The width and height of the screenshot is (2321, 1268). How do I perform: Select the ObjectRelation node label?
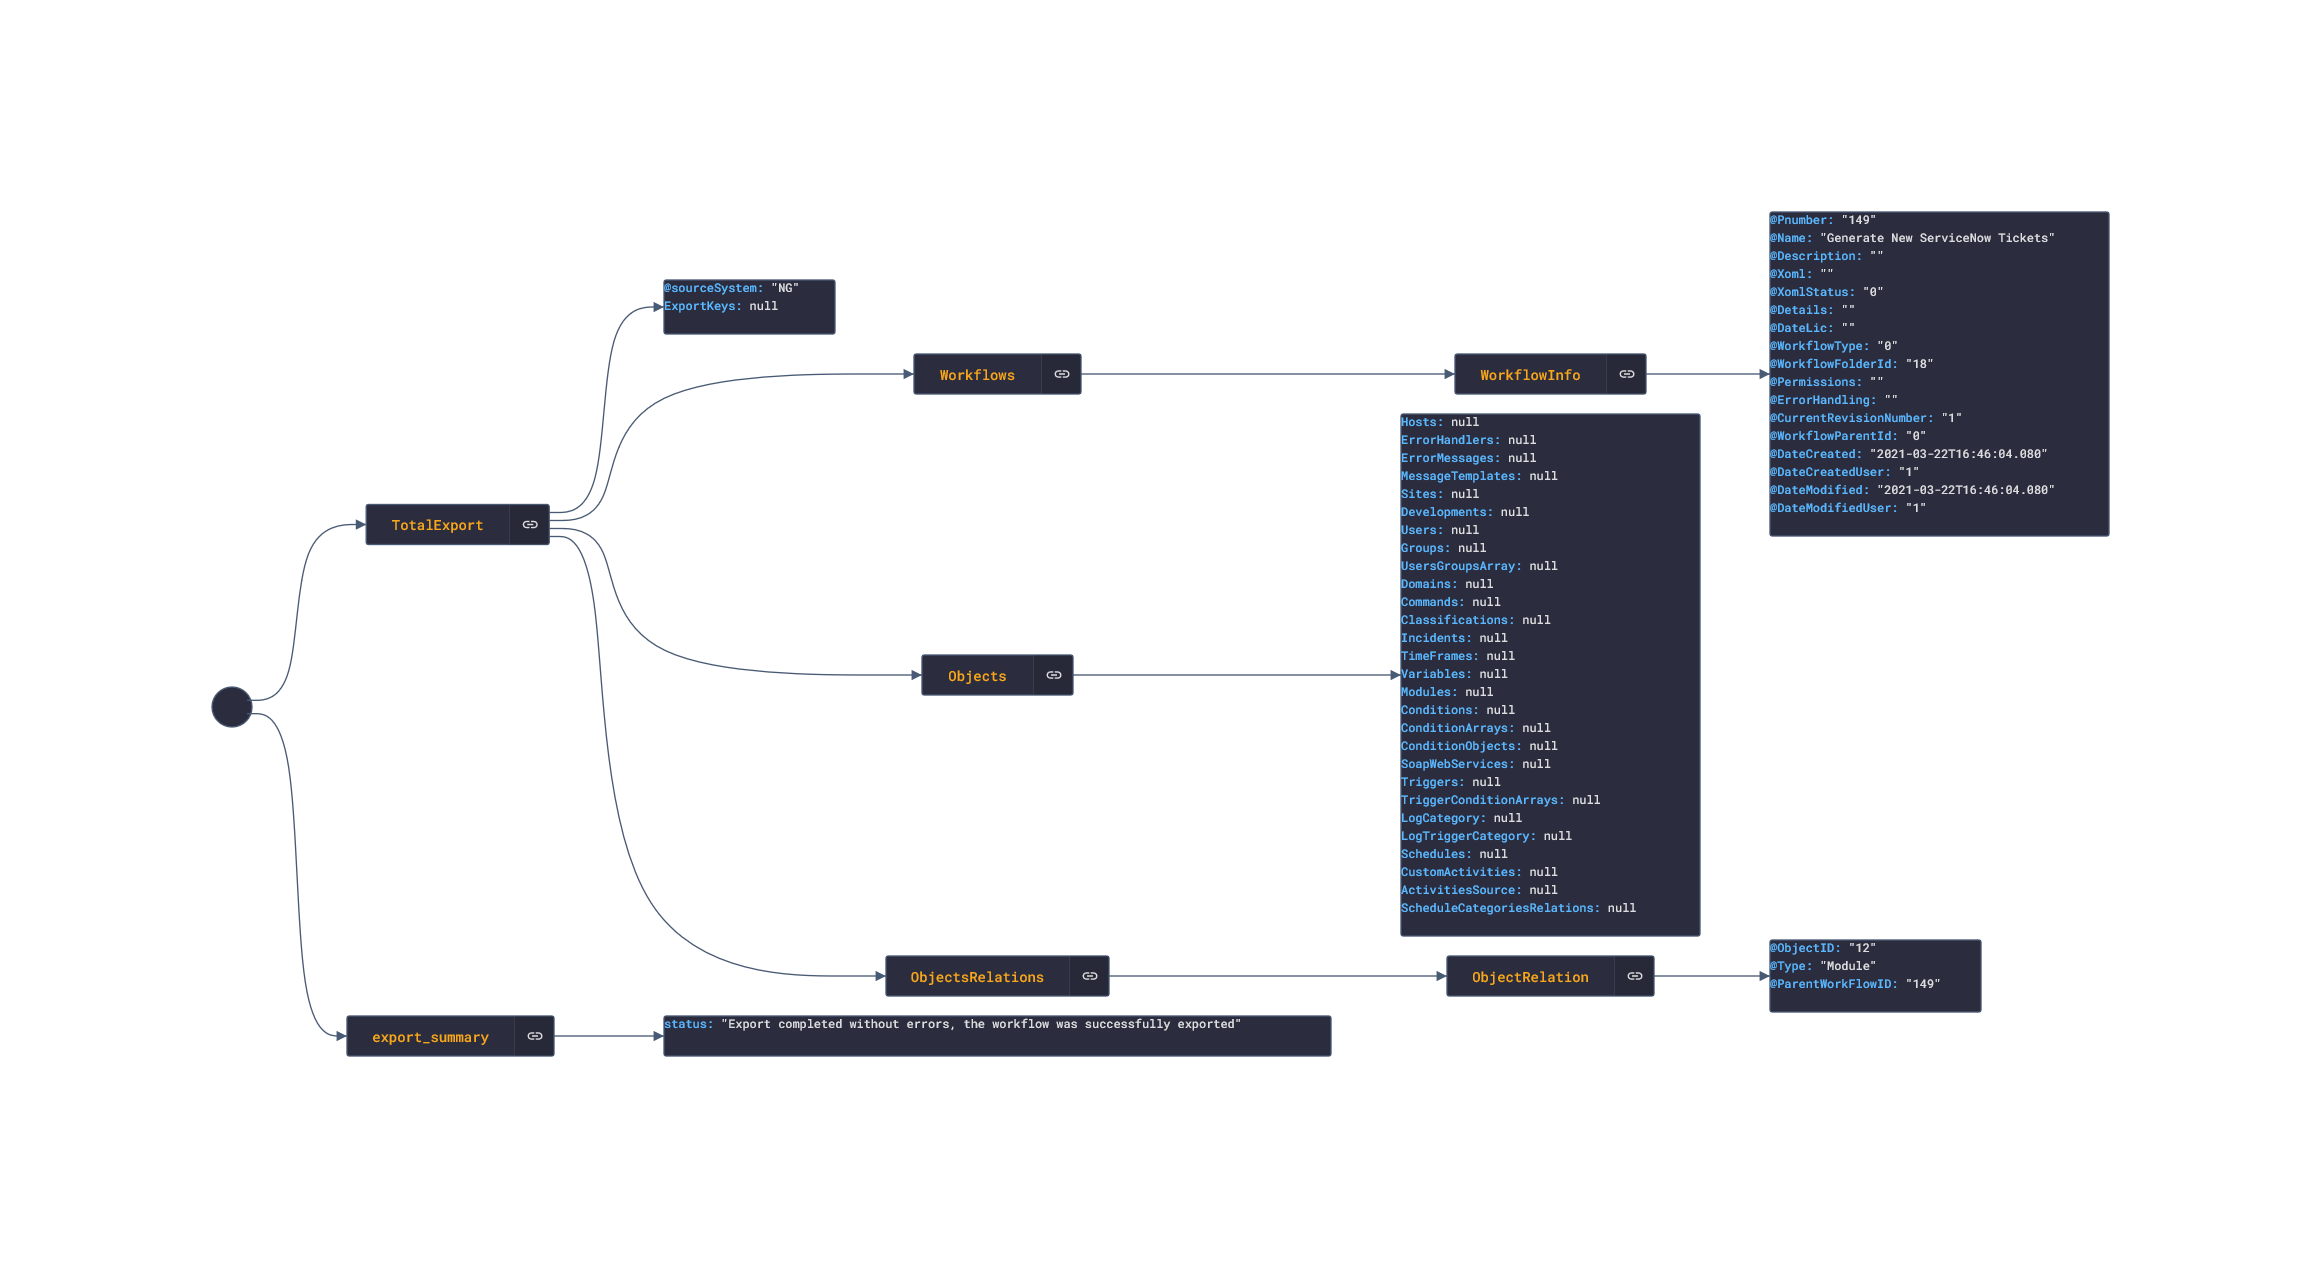(1530, 977)
